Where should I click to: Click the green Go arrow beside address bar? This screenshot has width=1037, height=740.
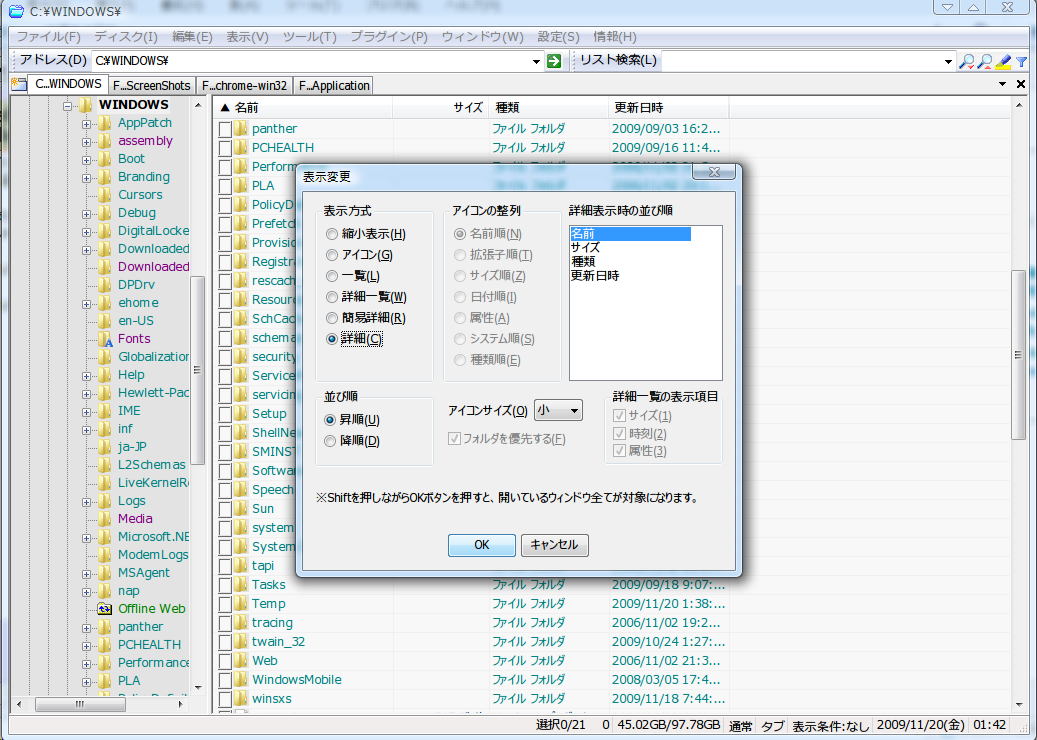point(554,61)
